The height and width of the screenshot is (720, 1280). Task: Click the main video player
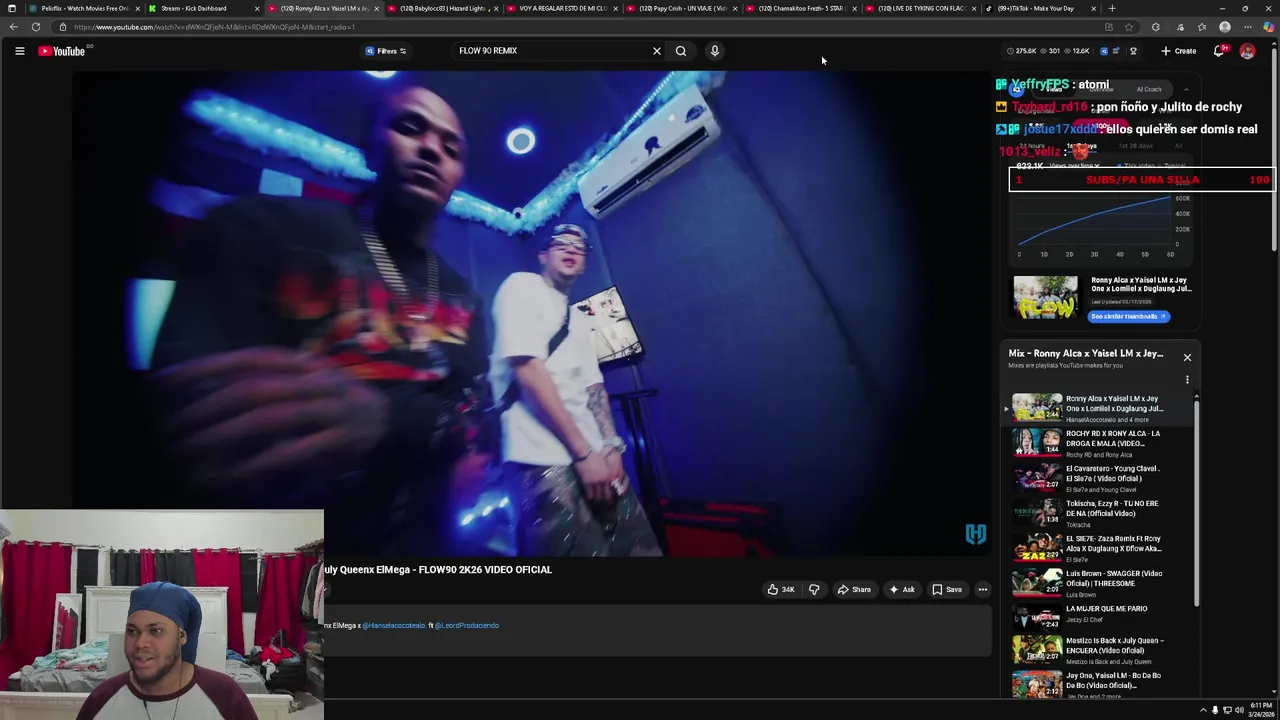(530, 312)
